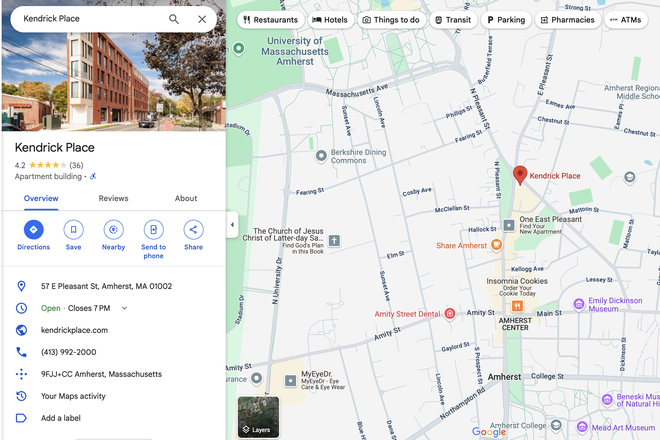
Task: Click the label tag icon
Action: (21, 418)
